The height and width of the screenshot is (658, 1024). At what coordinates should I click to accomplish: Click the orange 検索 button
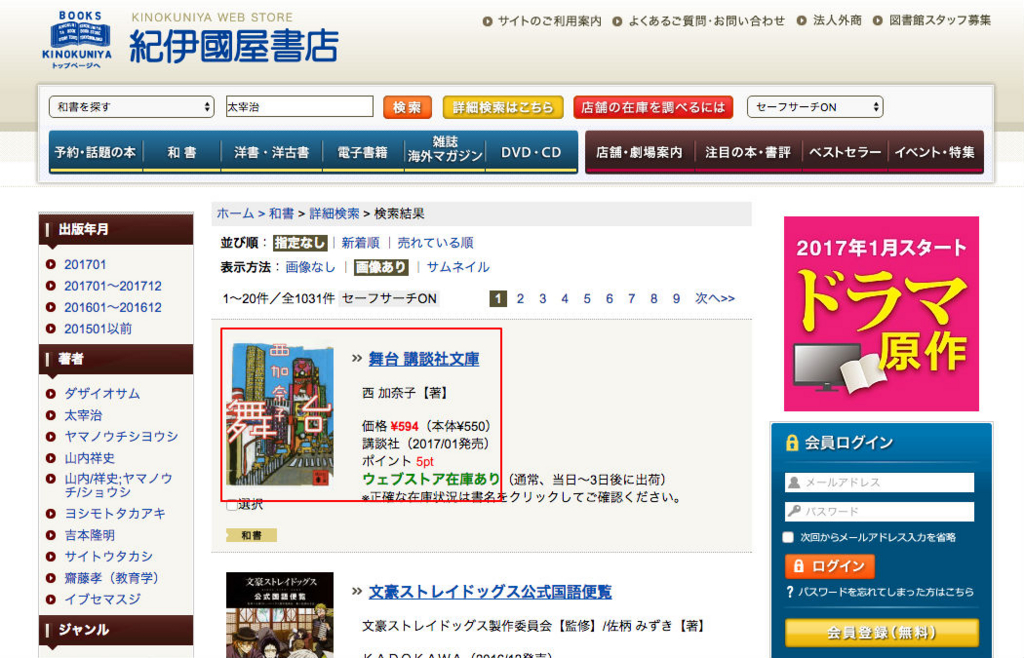click(407, 107)
